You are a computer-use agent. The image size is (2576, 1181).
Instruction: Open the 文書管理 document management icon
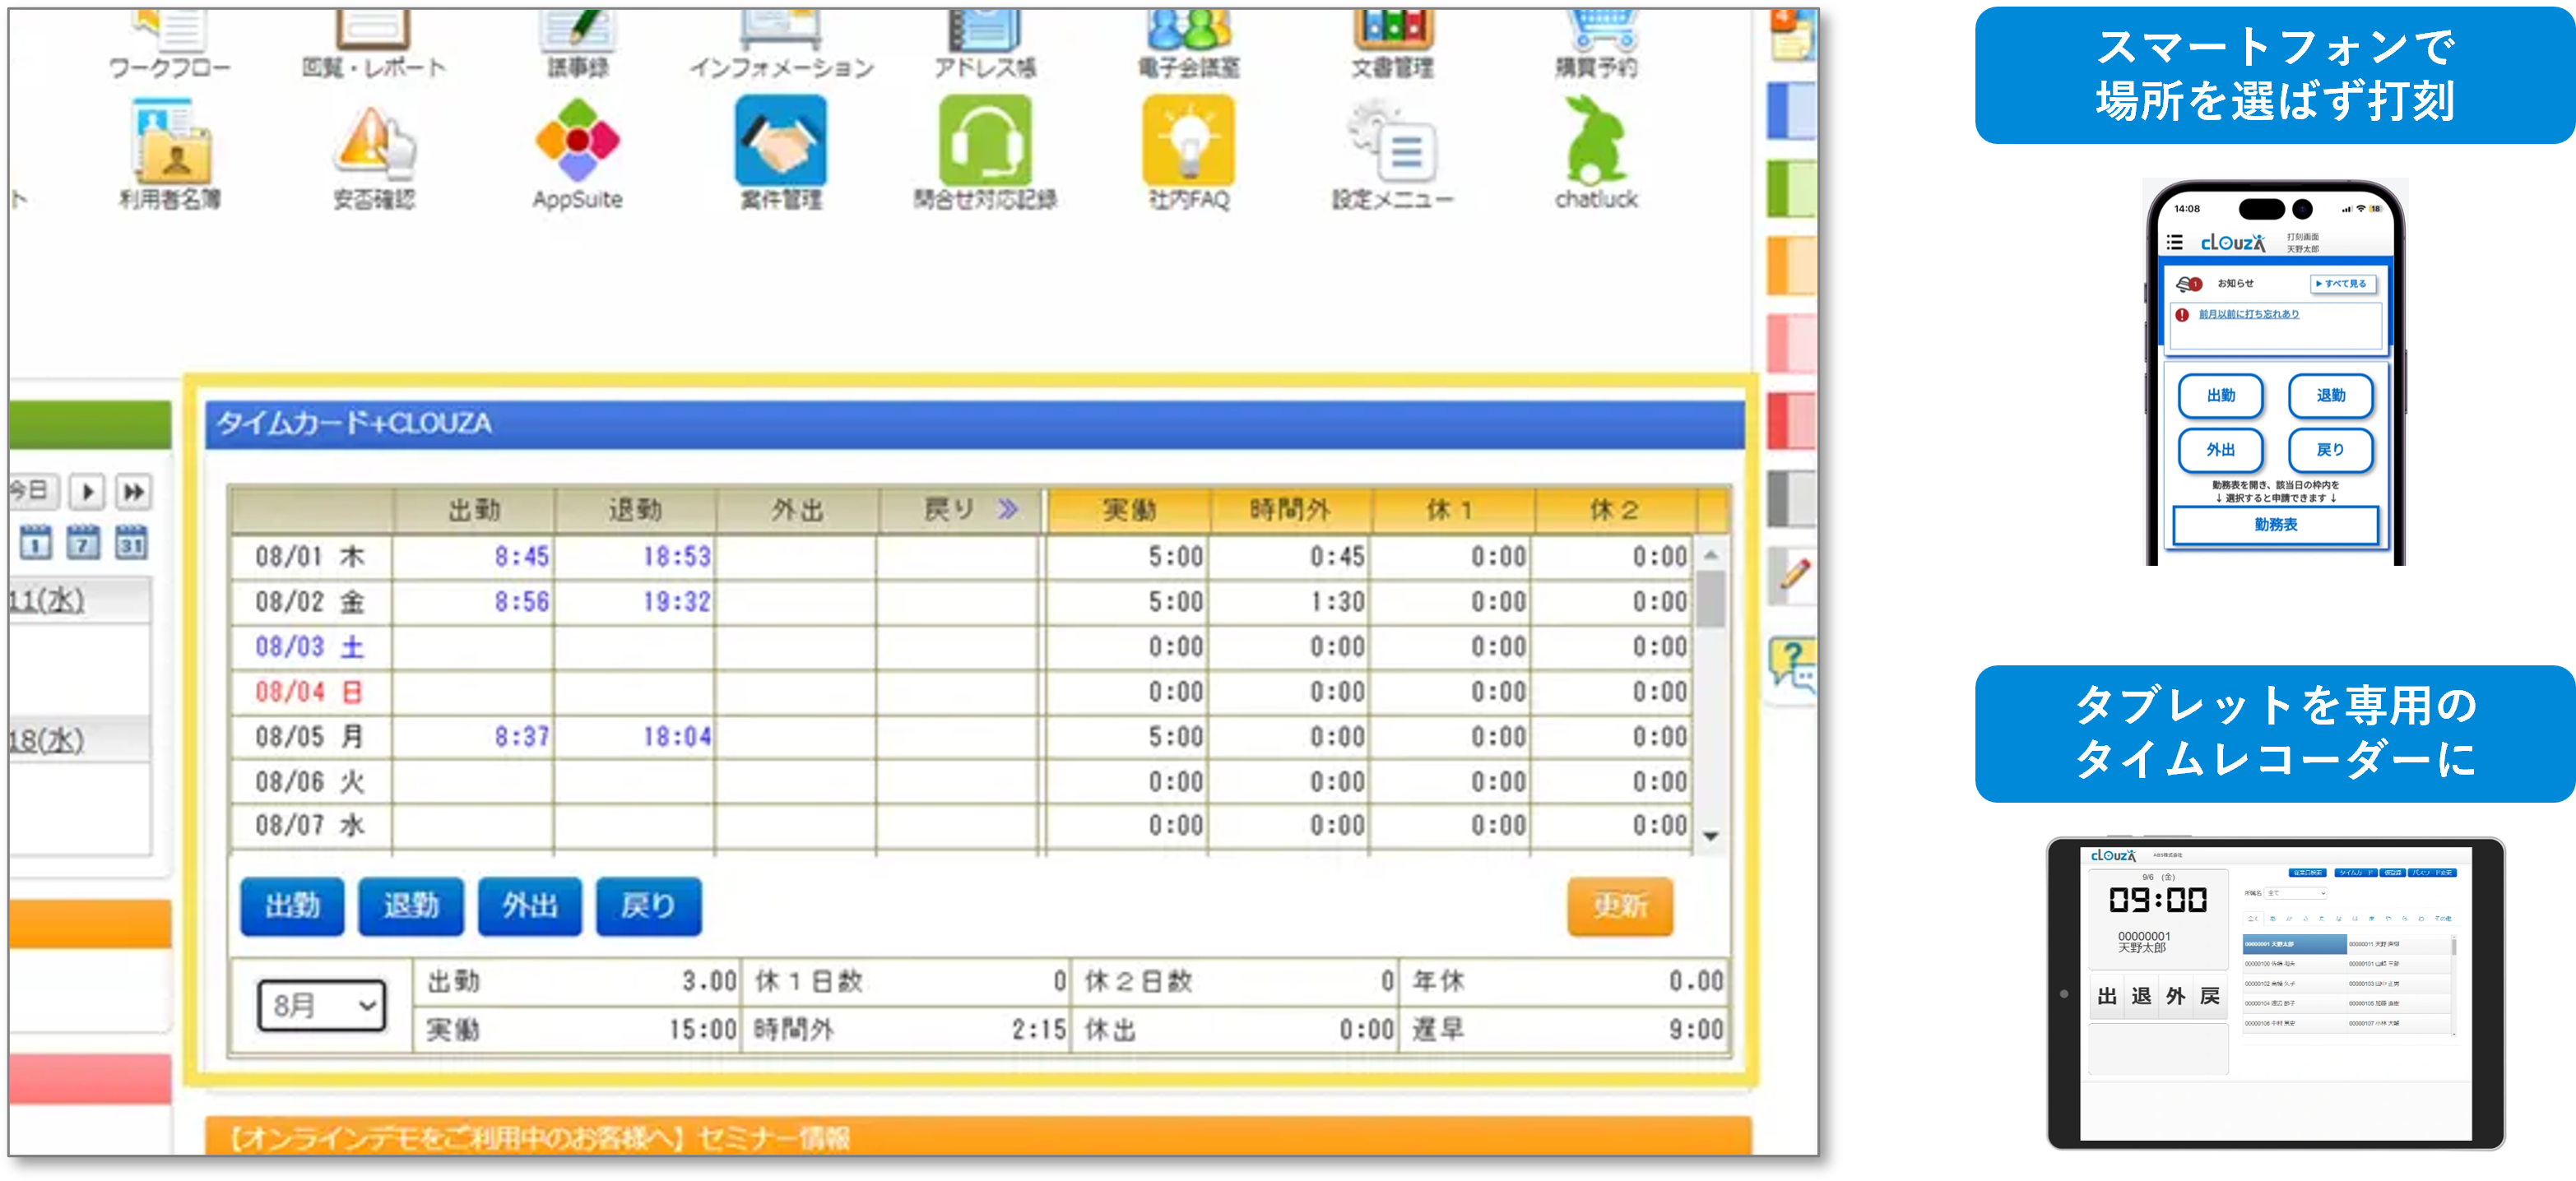[x=1392, y=40]
